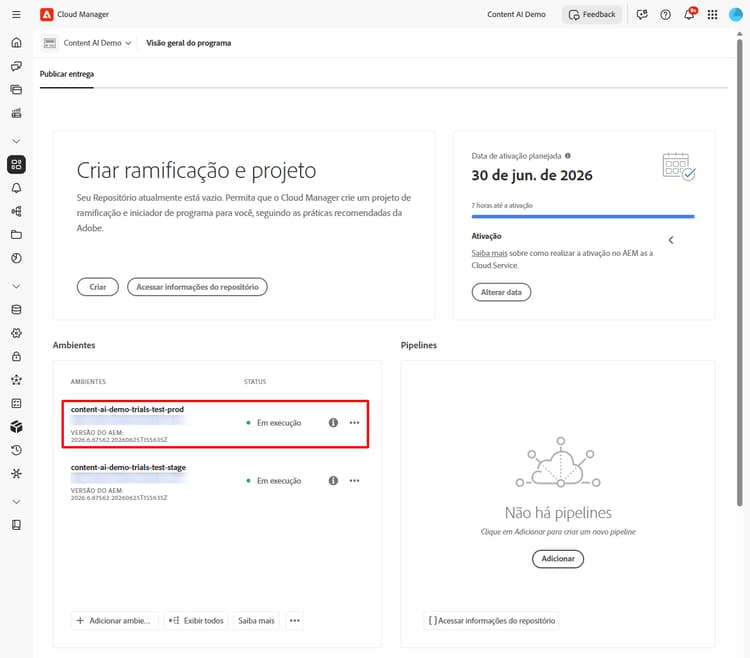Open the stacked windows sidebar icon
Screen dimensions: 750x658
(x=16, y=89)
